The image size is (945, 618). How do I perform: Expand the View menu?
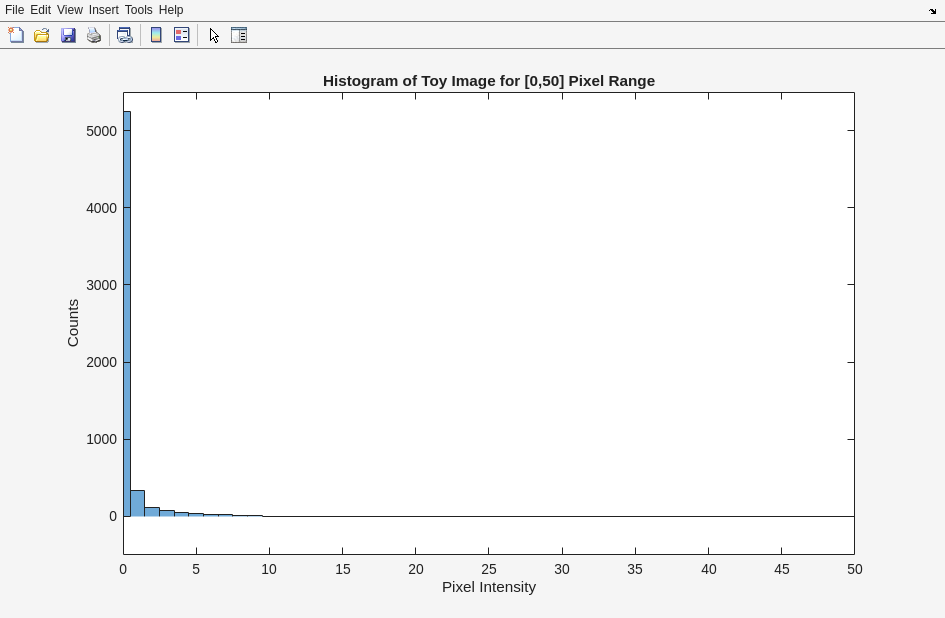(x=70, y=10)
